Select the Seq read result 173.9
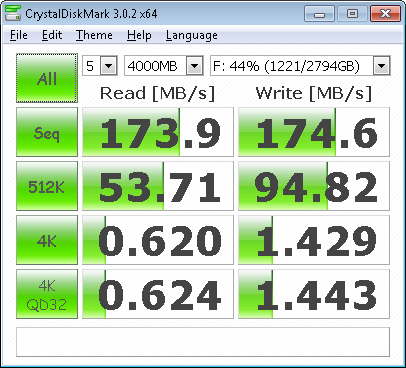406x368 pixels. click(158, 132)
